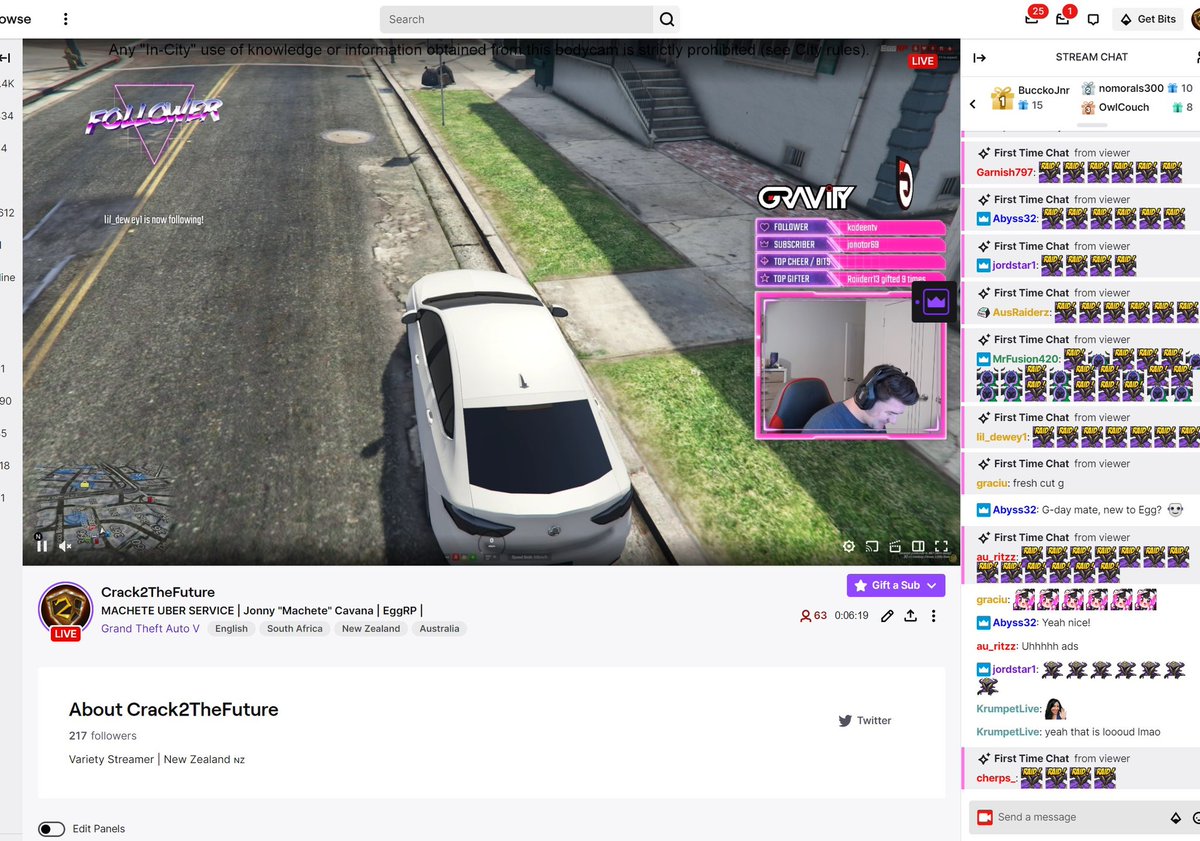Open the whispers chat bubble icon
This screenshot has width=1200, height=841.
(x=1093, y=19)
